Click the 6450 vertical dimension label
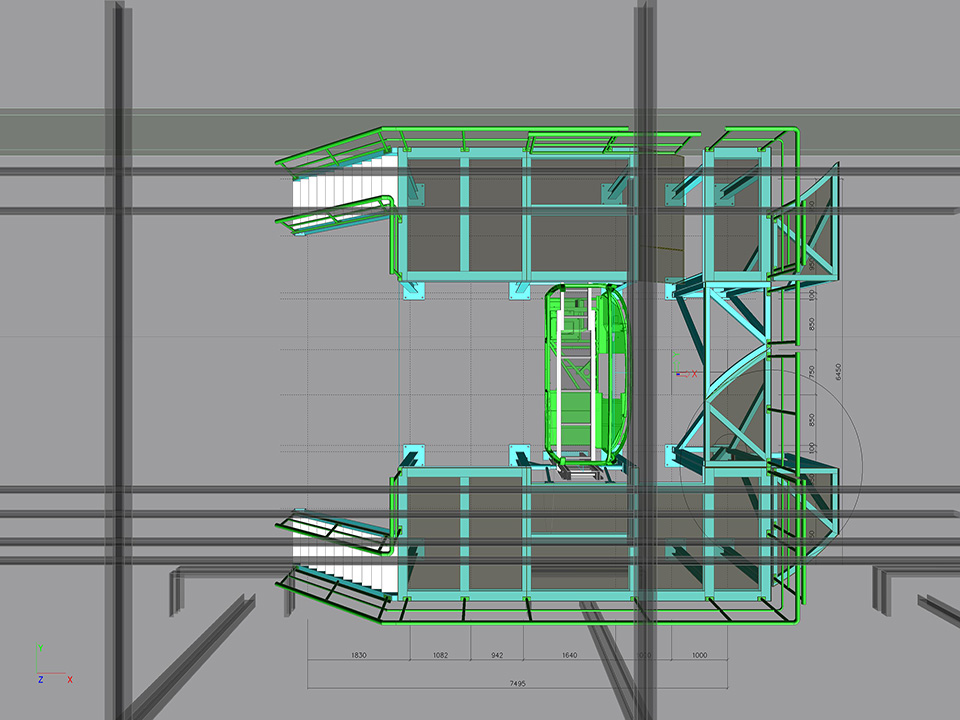960x720 pixels. 840,371
